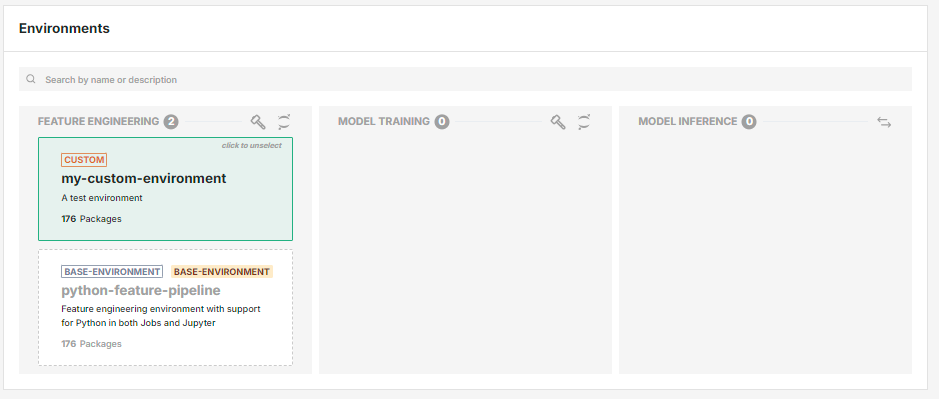Click the hammer build icon under Model Training

[x=558, y=122]
